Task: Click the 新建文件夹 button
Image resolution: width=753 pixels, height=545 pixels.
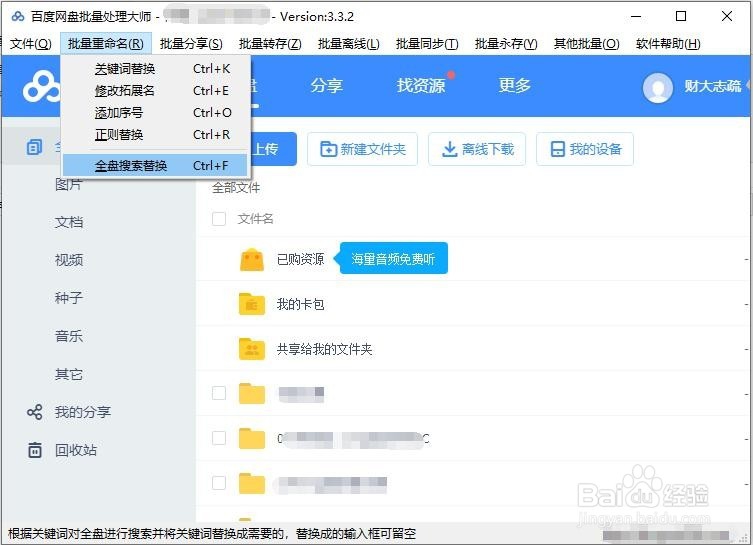Action: click(363, 149)
